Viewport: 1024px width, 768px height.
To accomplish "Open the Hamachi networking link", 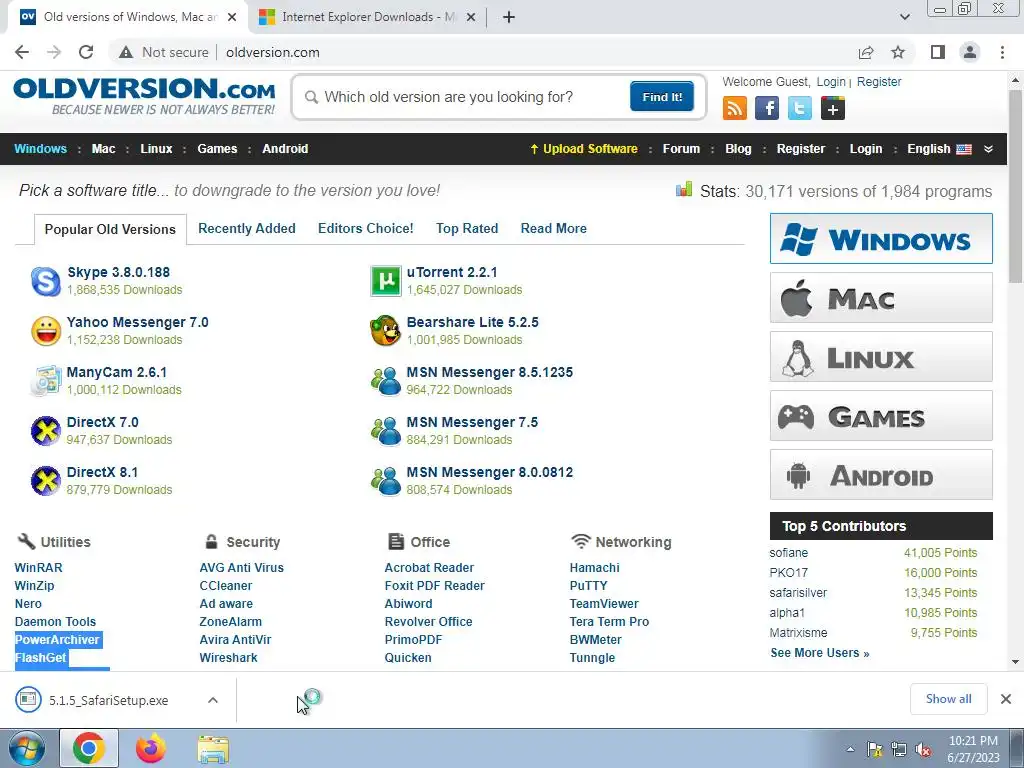I will tap(594, 568).
